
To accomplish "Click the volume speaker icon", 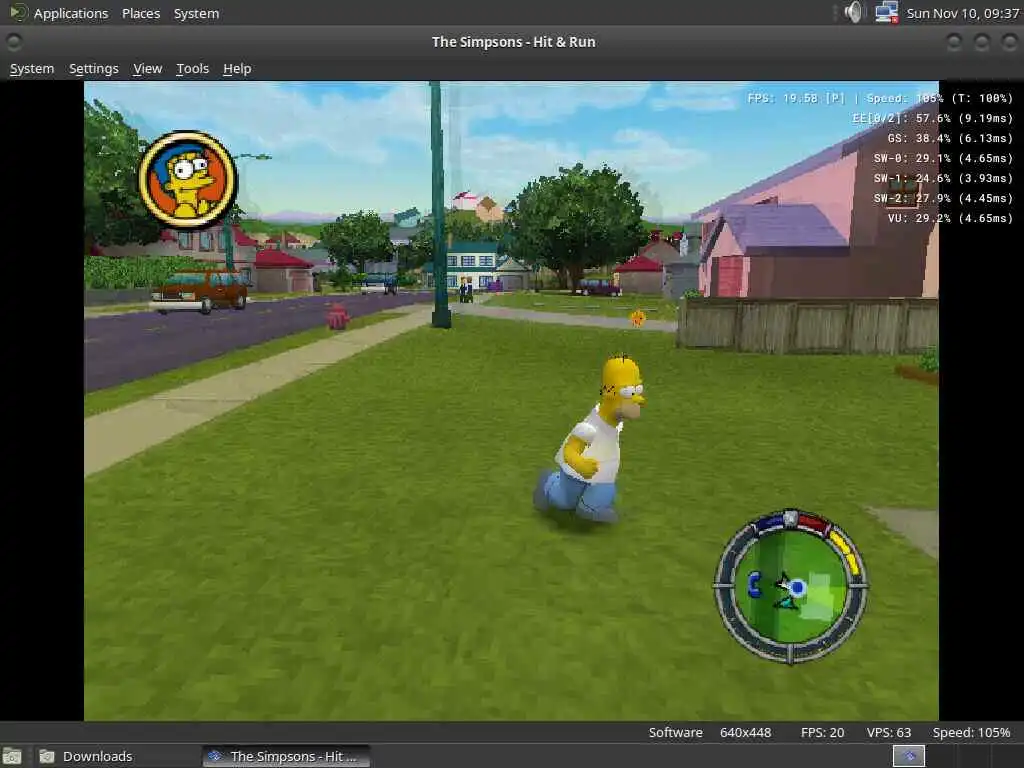I will click(x=853, y=12).
